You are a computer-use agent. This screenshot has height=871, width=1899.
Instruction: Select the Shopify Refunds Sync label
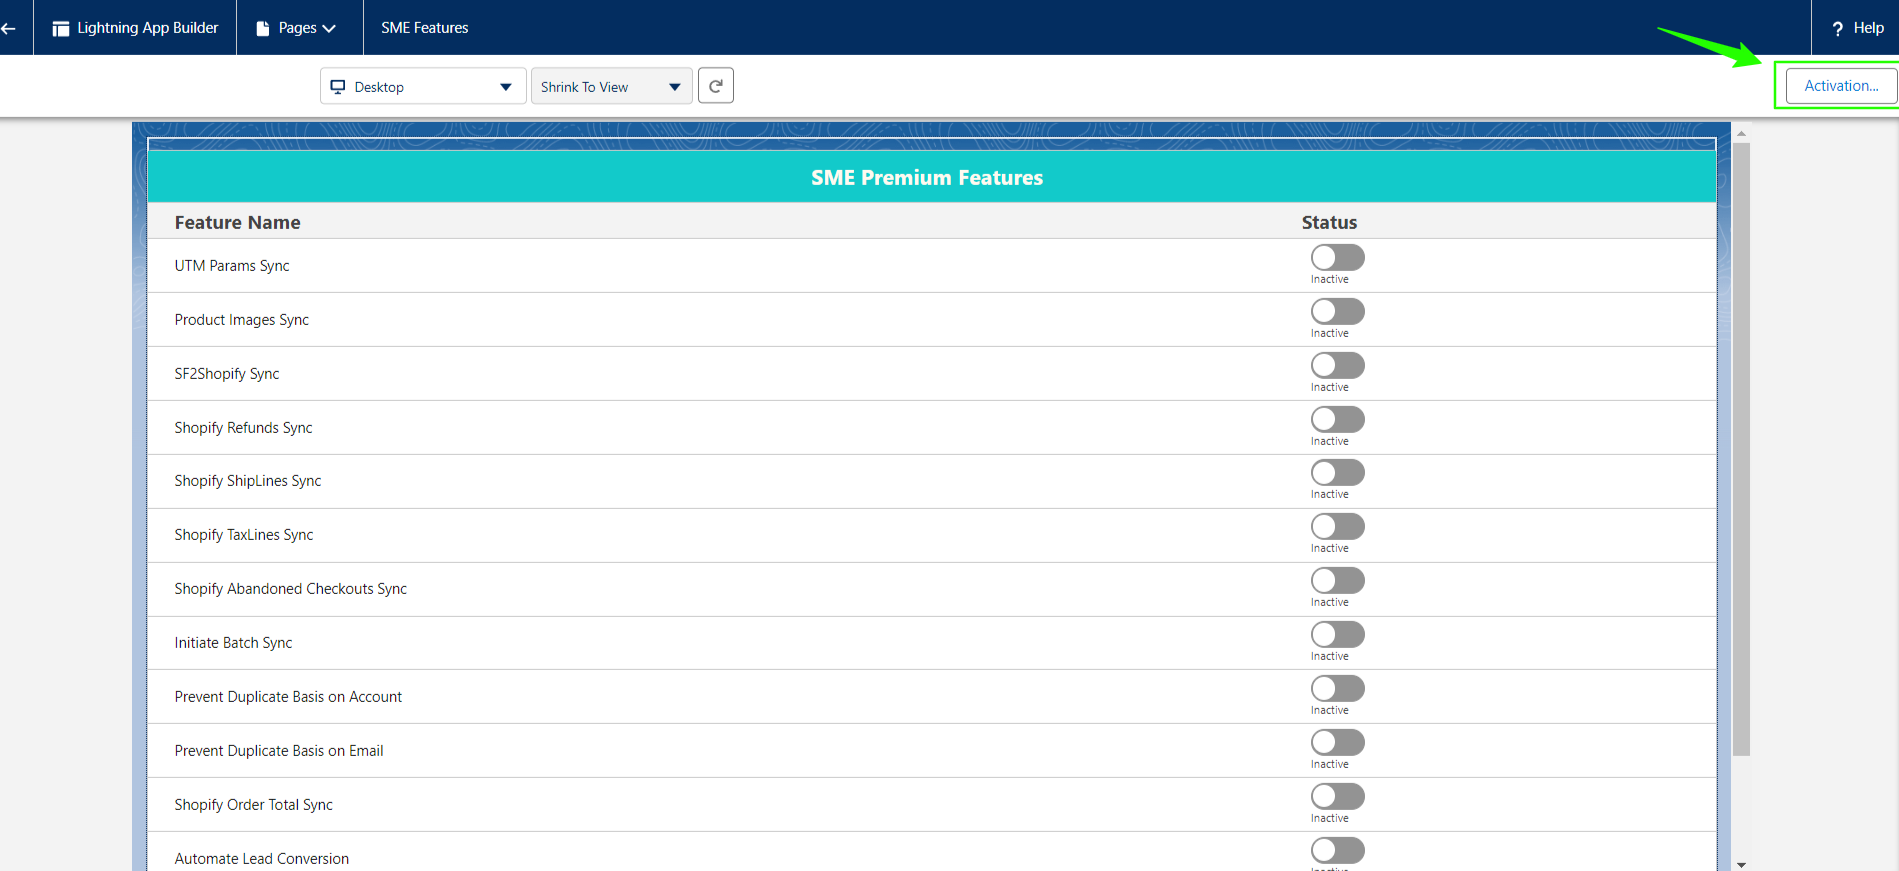(x=244, y=428)
